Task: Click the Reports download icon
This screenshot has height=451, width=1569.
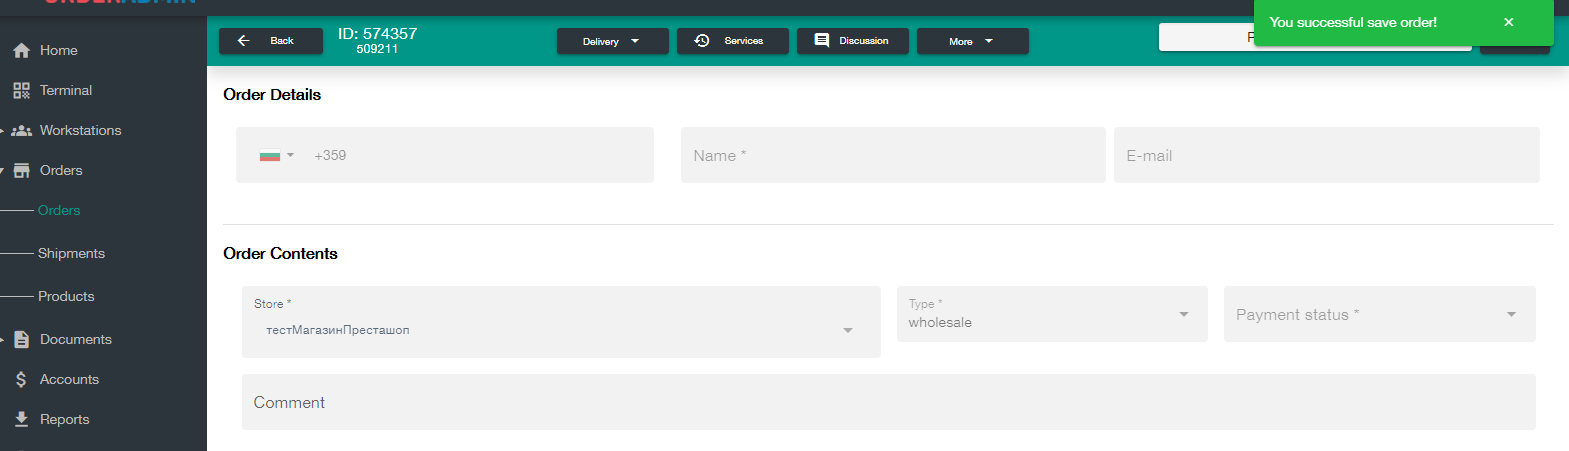Action: (x=21, y=419)
